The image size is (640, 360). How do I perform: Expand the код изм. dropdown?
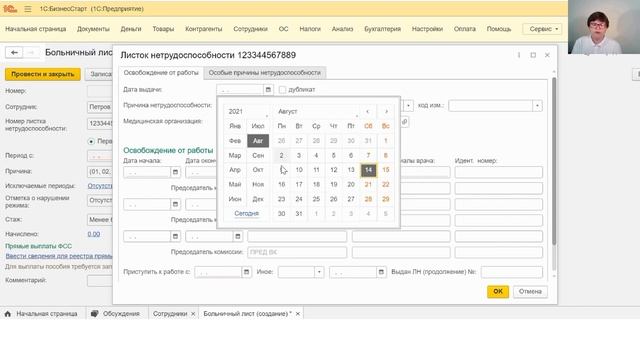[538, 106]
